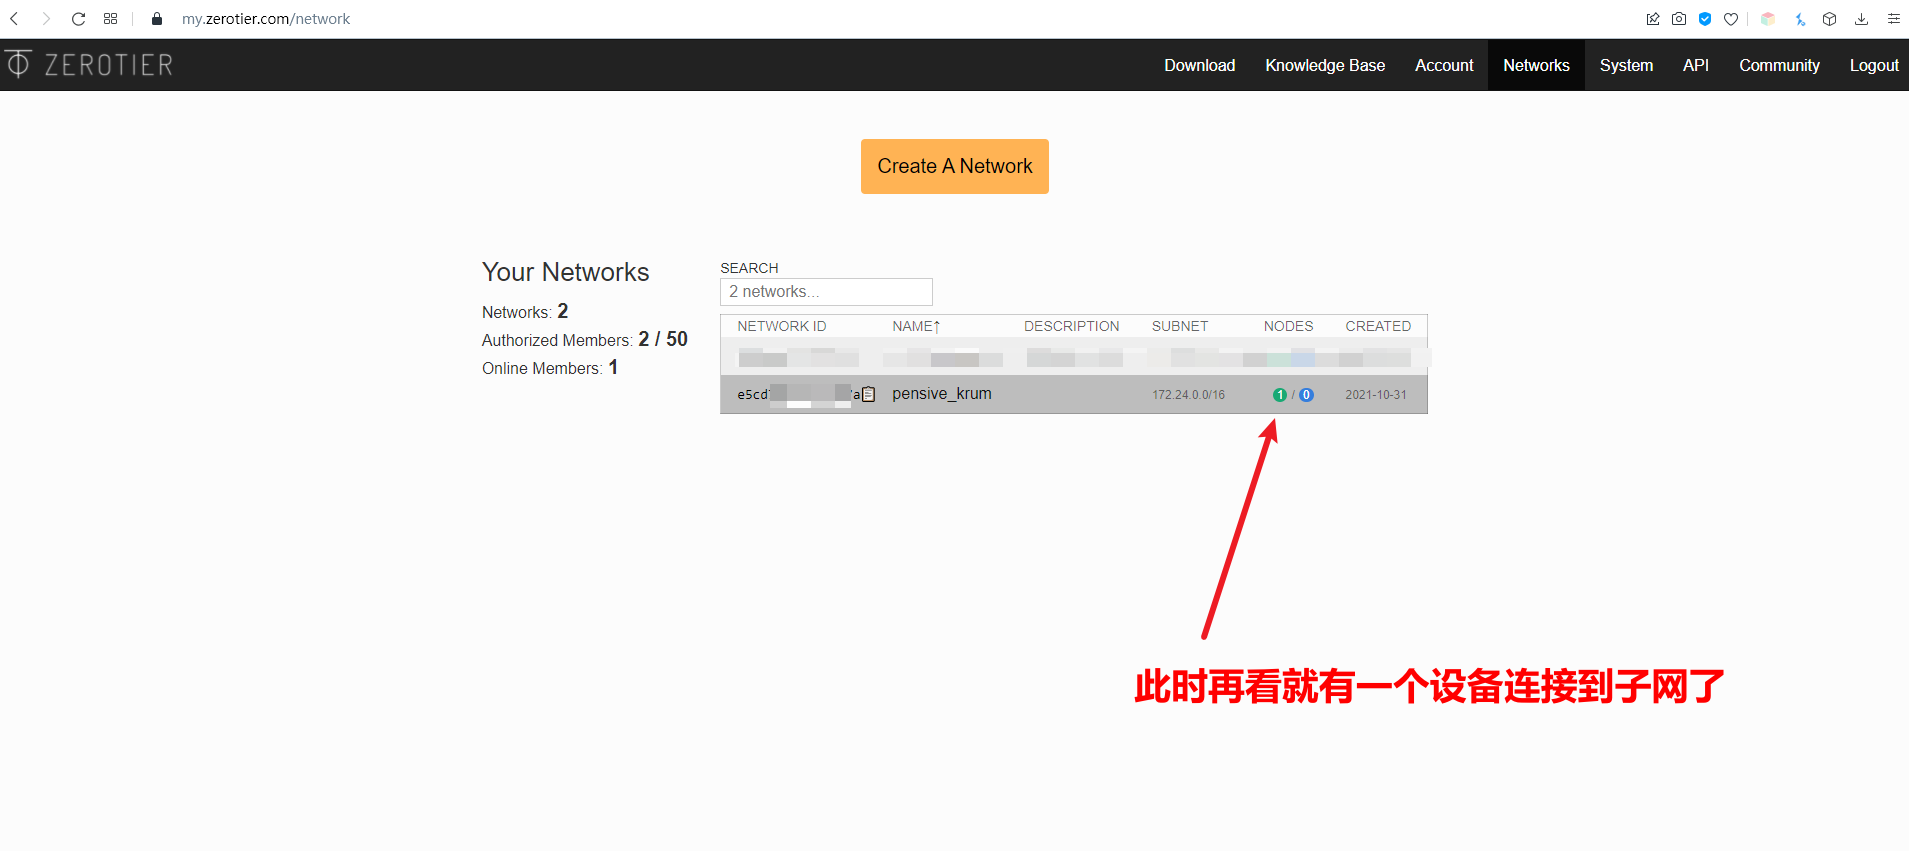Bookmark the page with the heart icon
The image size is (1909, 851).
[x=1731, y=19]
